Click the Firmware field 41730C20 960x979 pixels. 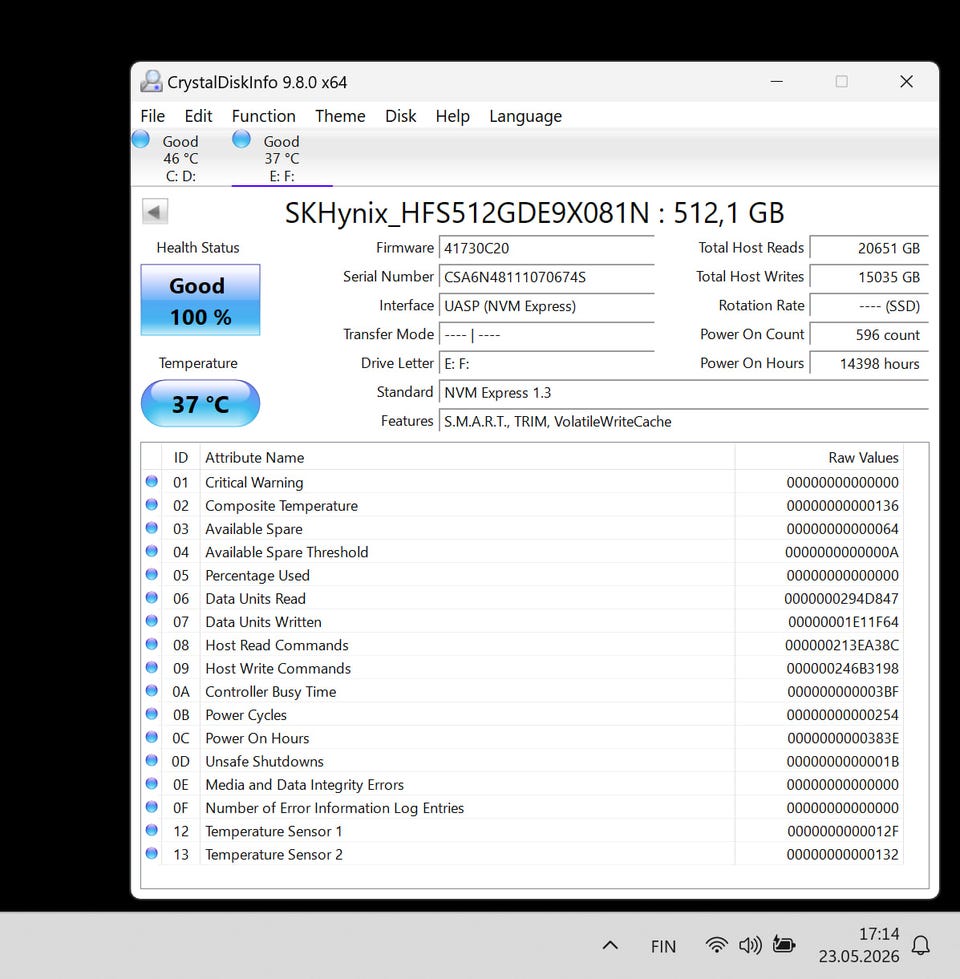(x=546, y=248)
